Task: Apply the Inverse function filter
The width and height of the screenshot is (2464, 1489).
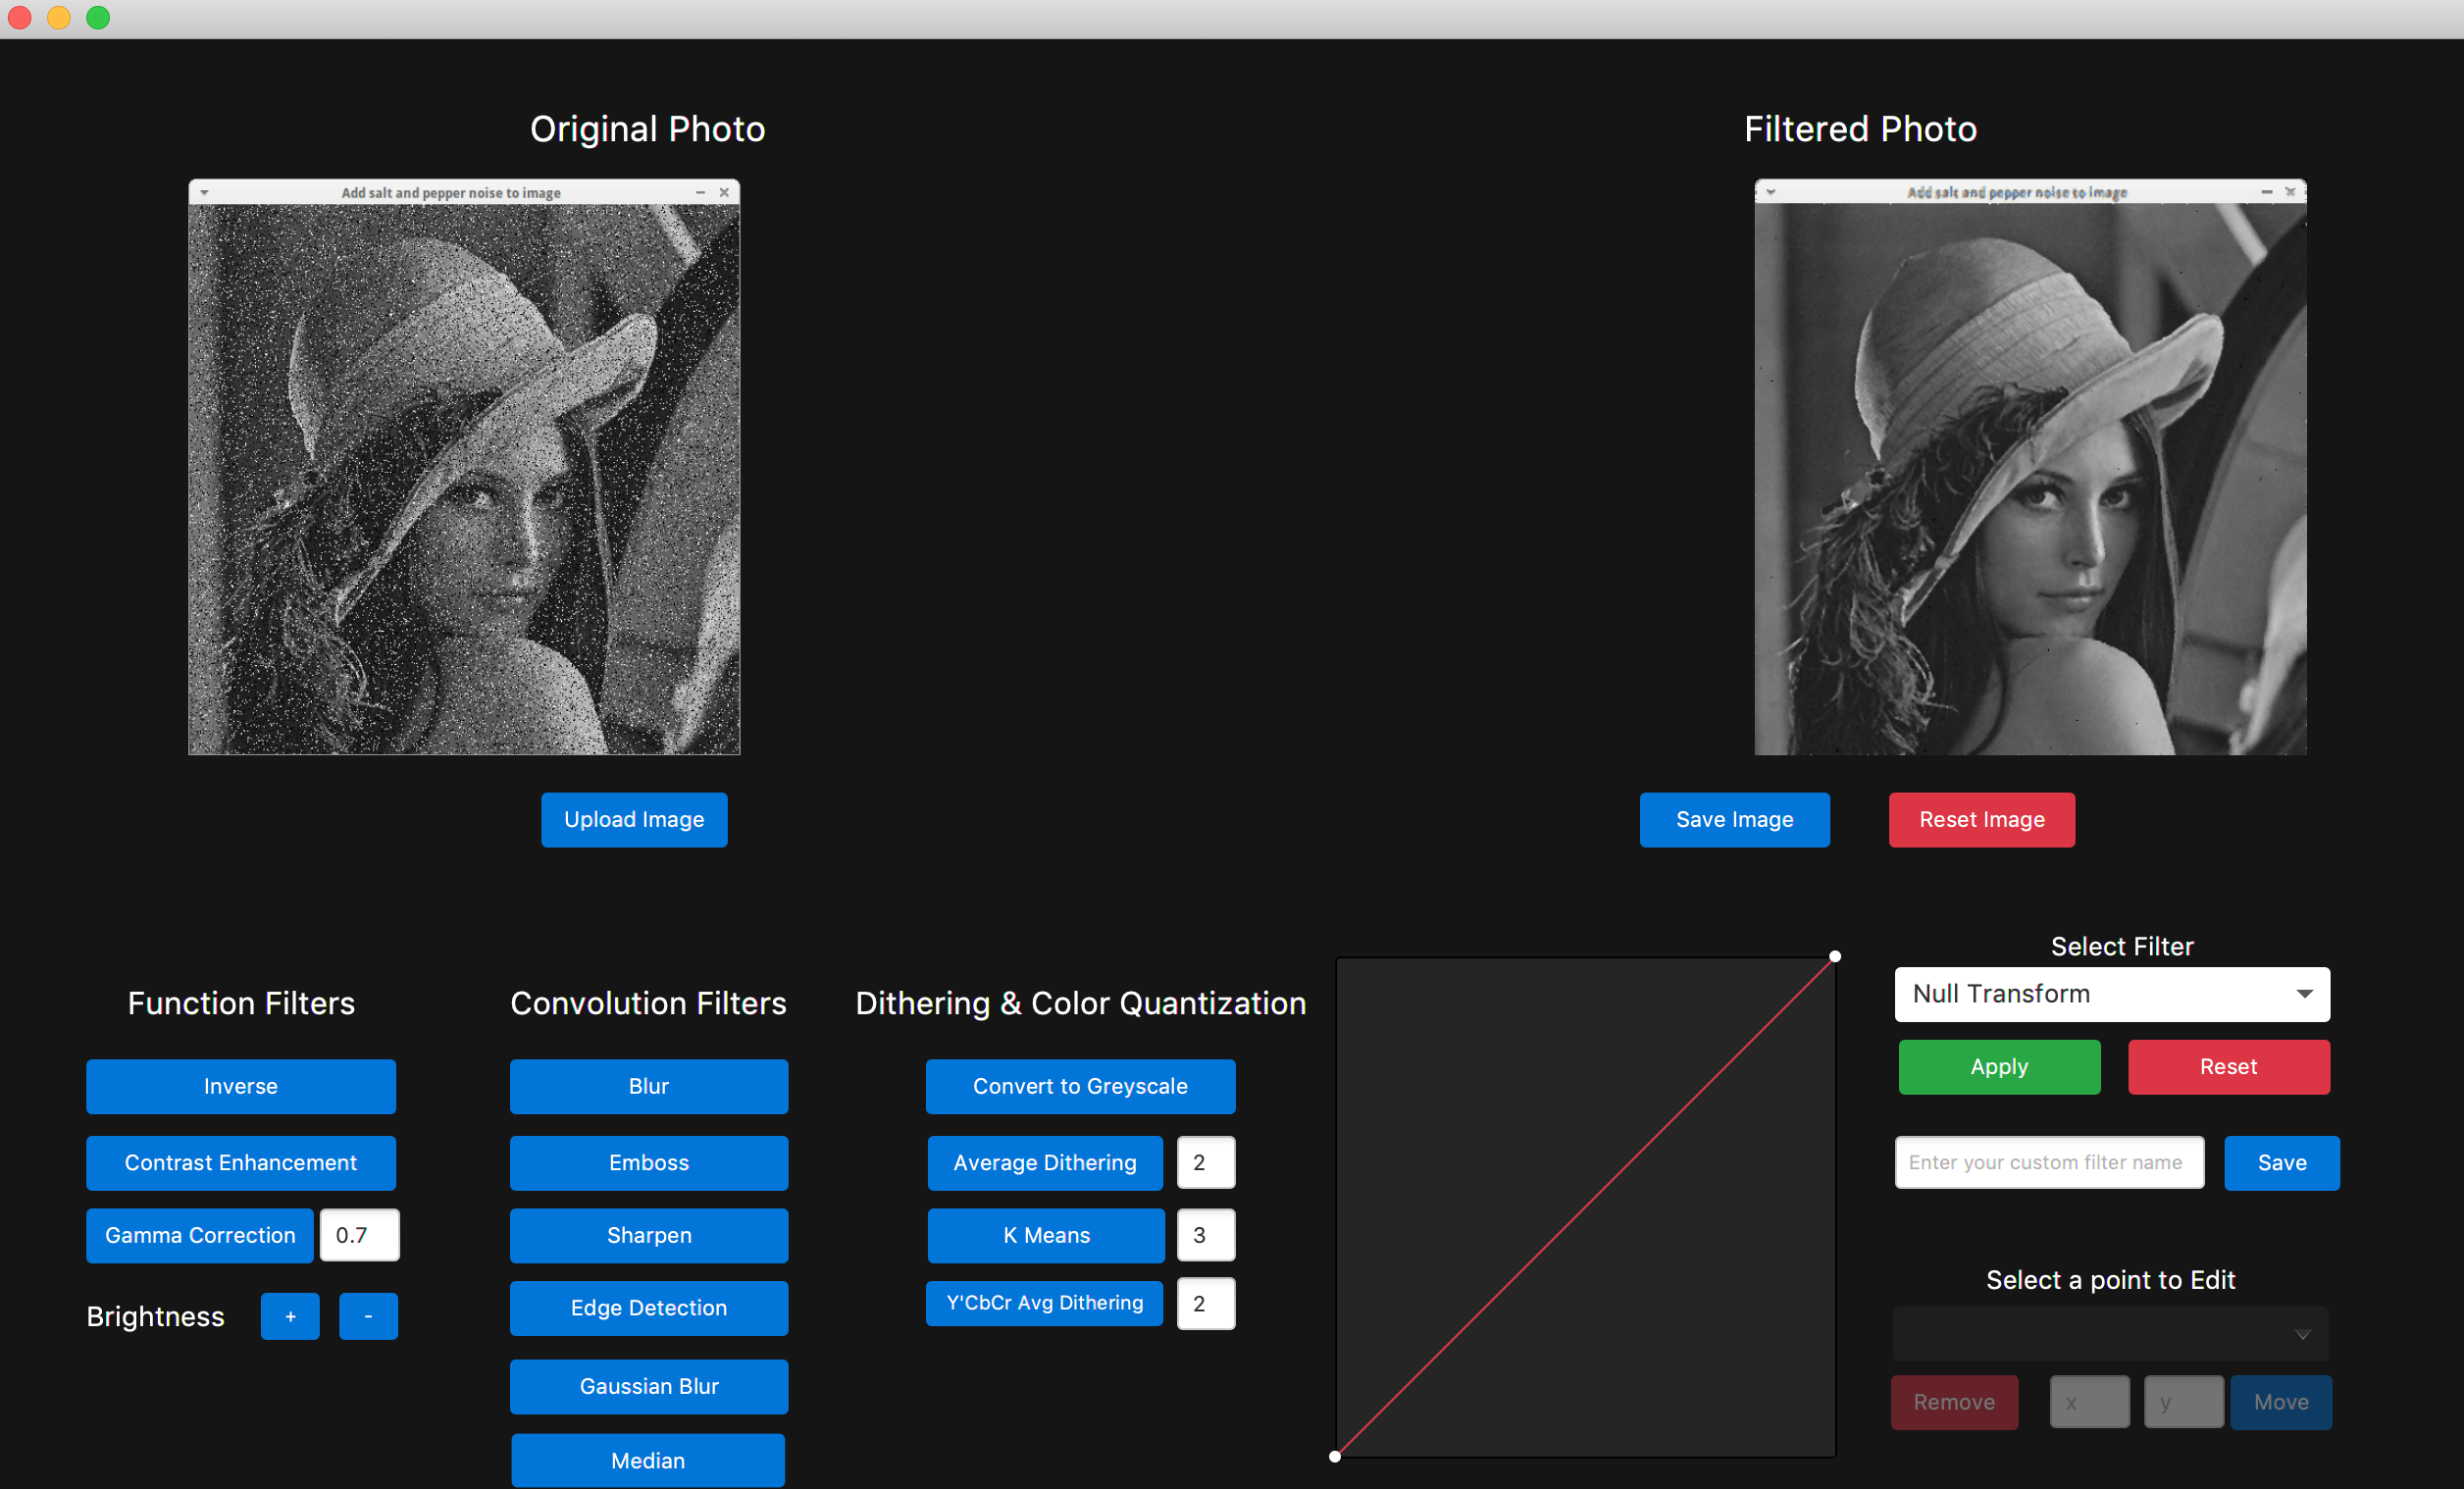Action: [x=240, y=1086]
